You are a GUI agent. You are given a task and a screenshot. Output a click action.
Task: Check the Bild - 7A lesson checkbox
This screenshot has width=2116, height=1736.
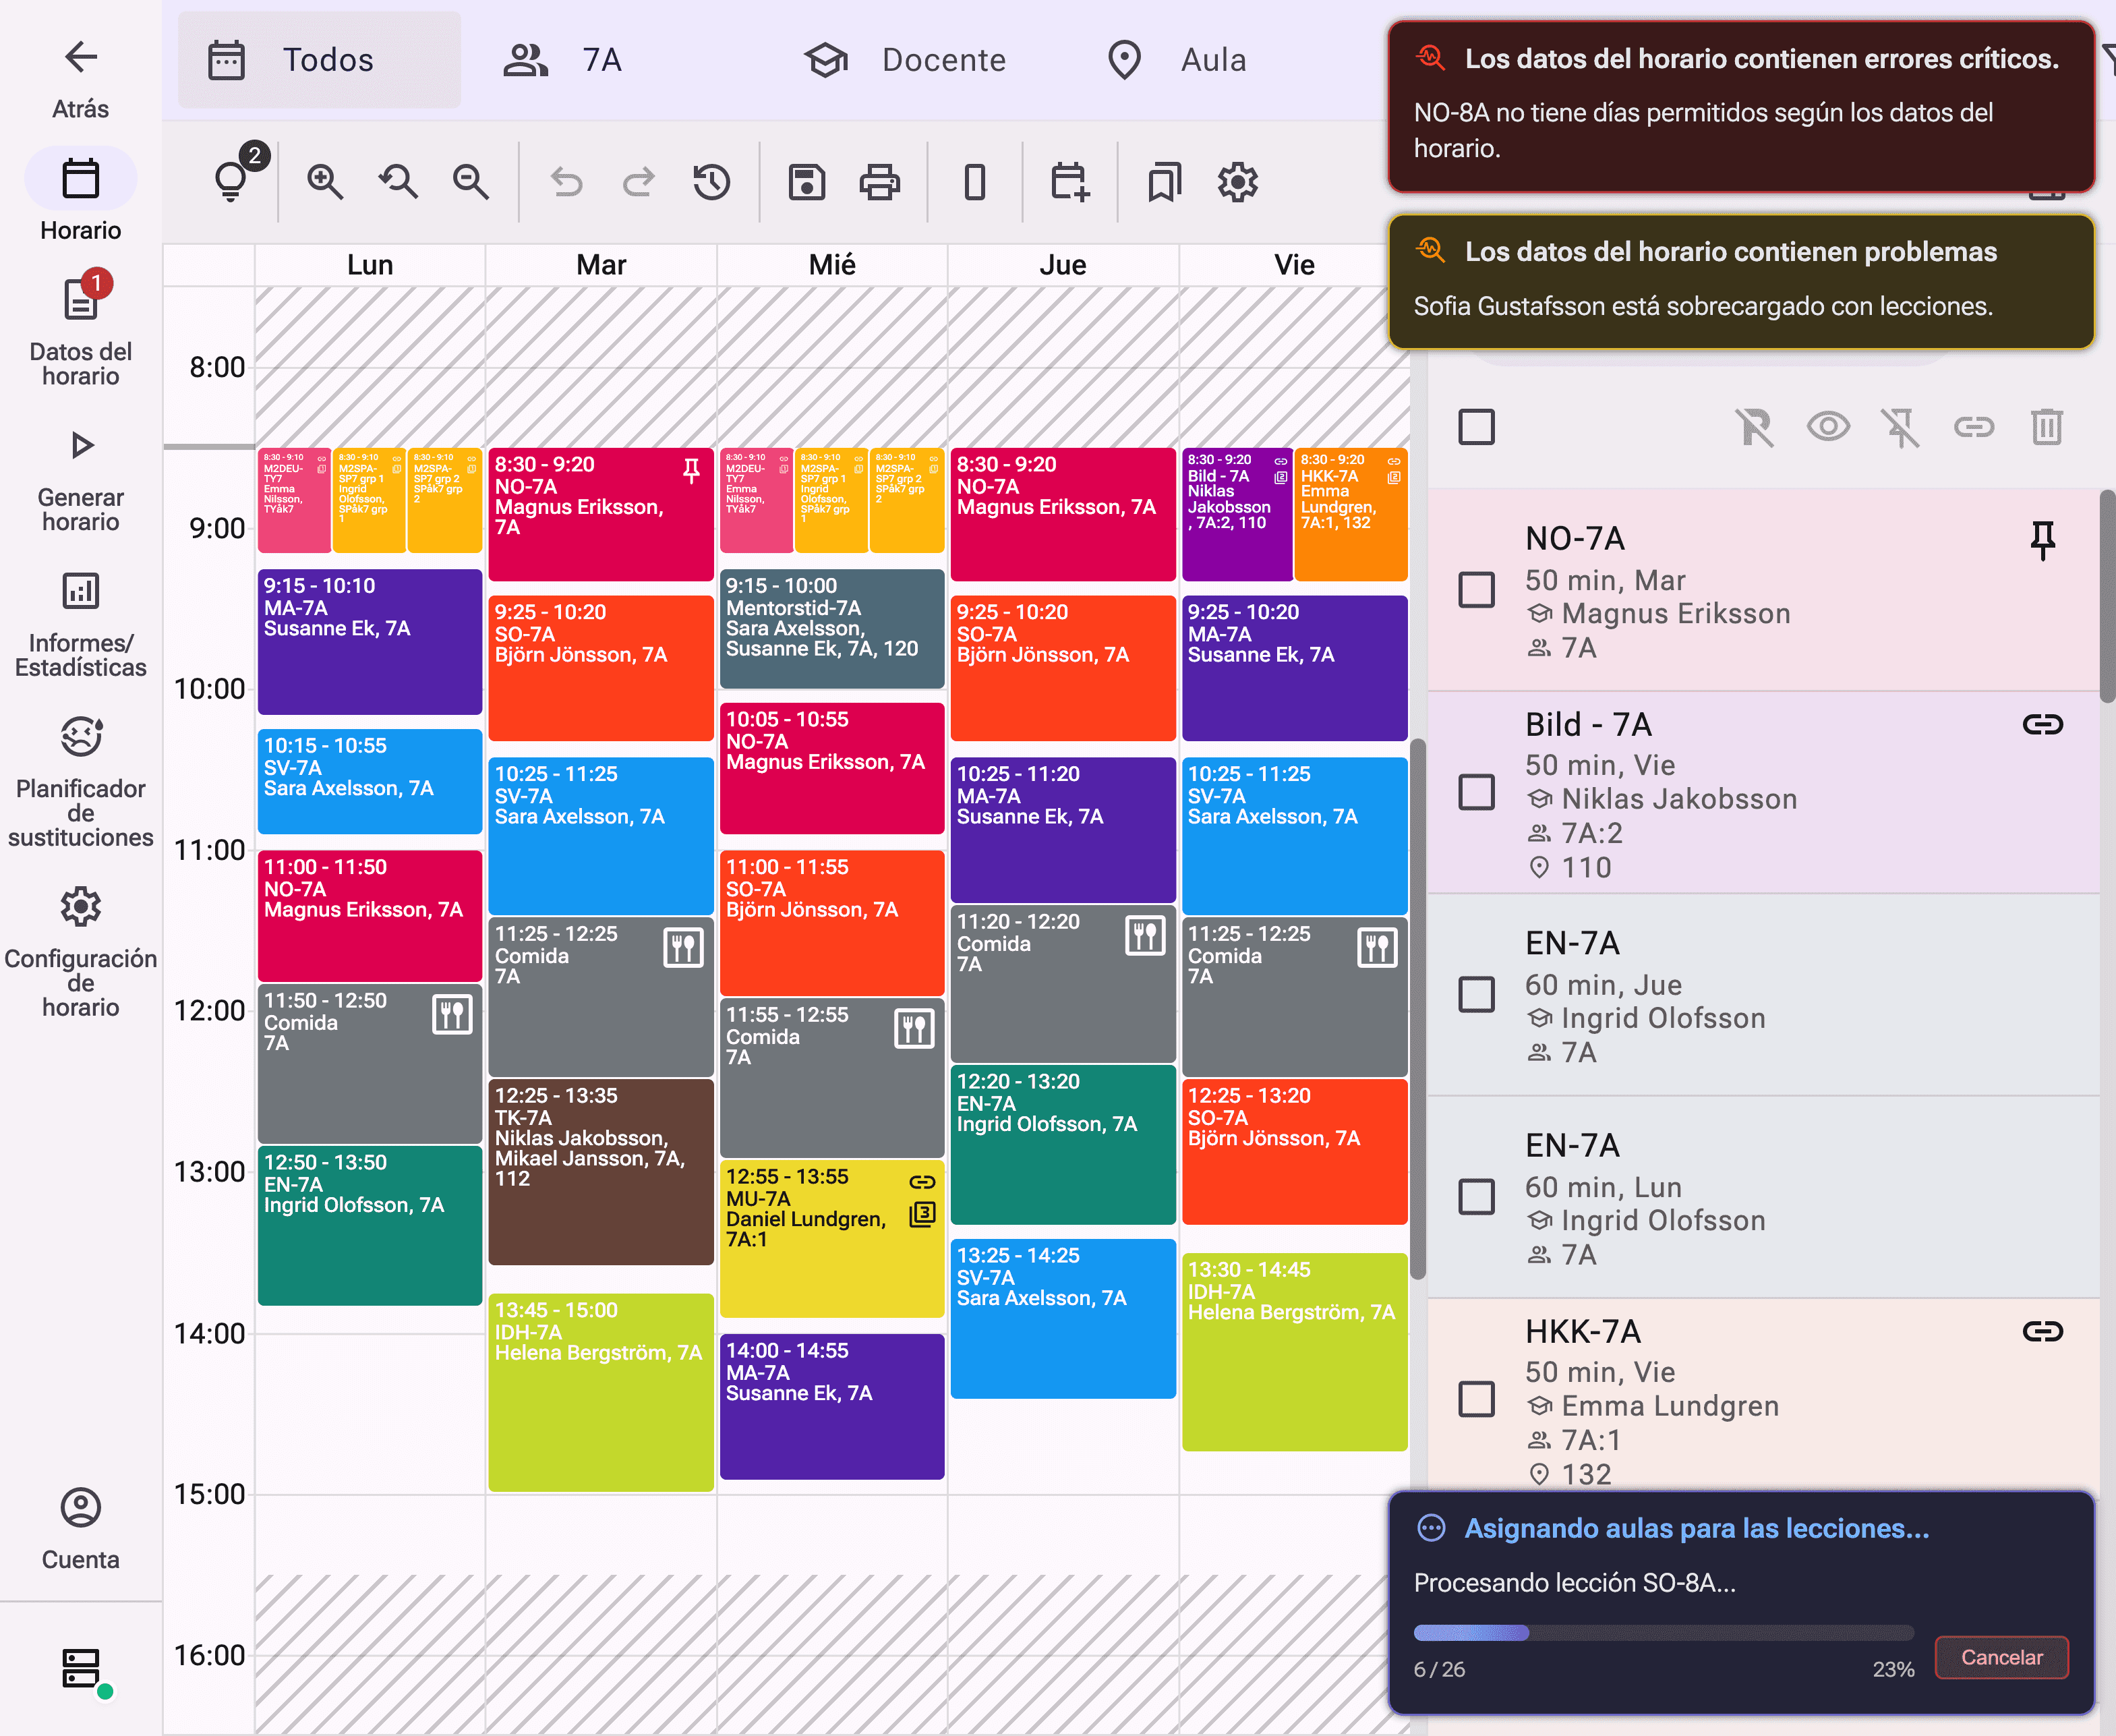tap(1477, 792)
